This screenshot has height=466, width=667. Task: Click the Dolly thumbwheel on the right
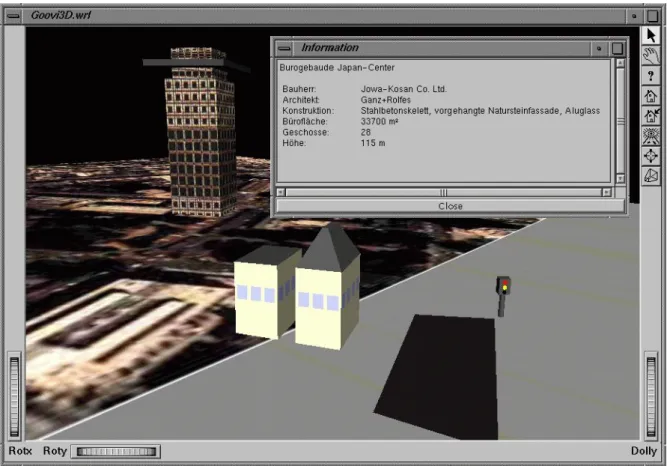tap(651, 396)
